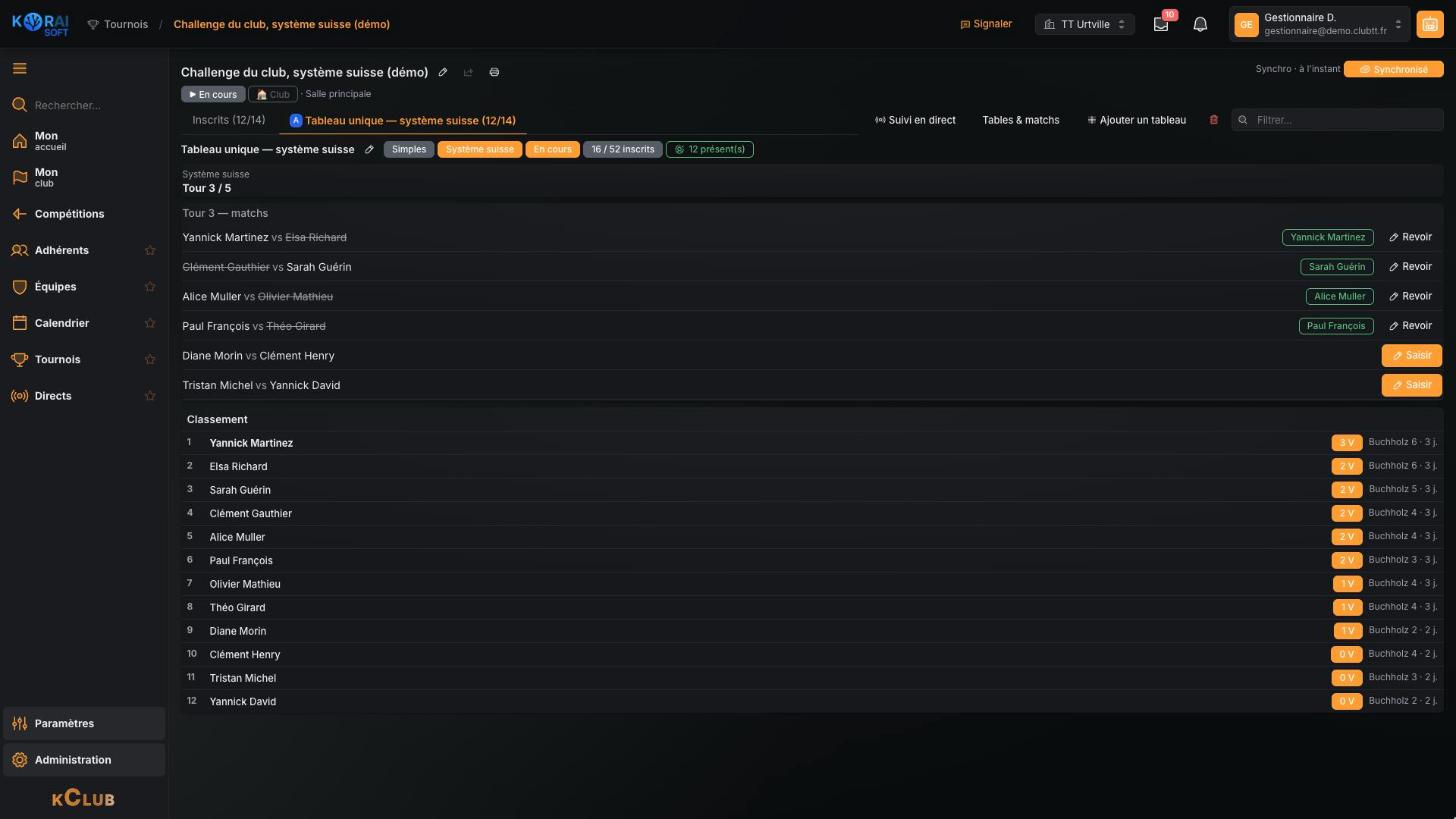
Task: Go to Tournois breadcrumb link
Action: [x=117, y=24]
